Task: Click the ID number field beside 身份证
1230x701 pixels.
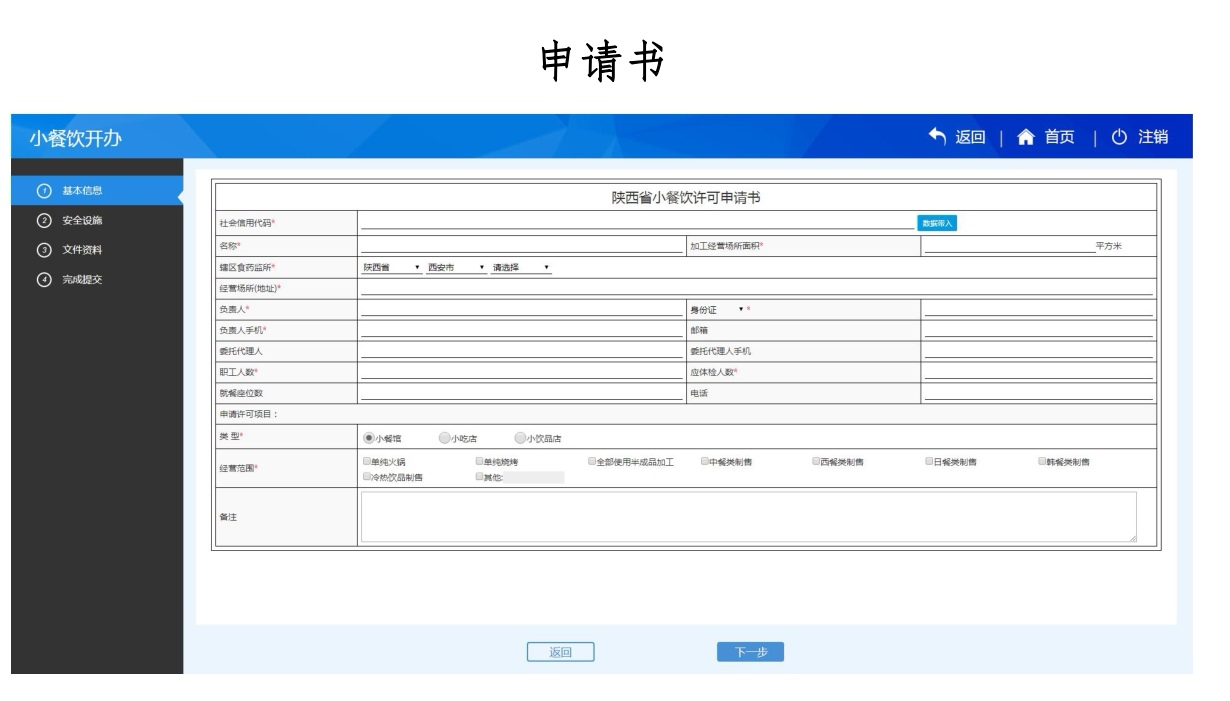Action: click(x=1038, y=309)
